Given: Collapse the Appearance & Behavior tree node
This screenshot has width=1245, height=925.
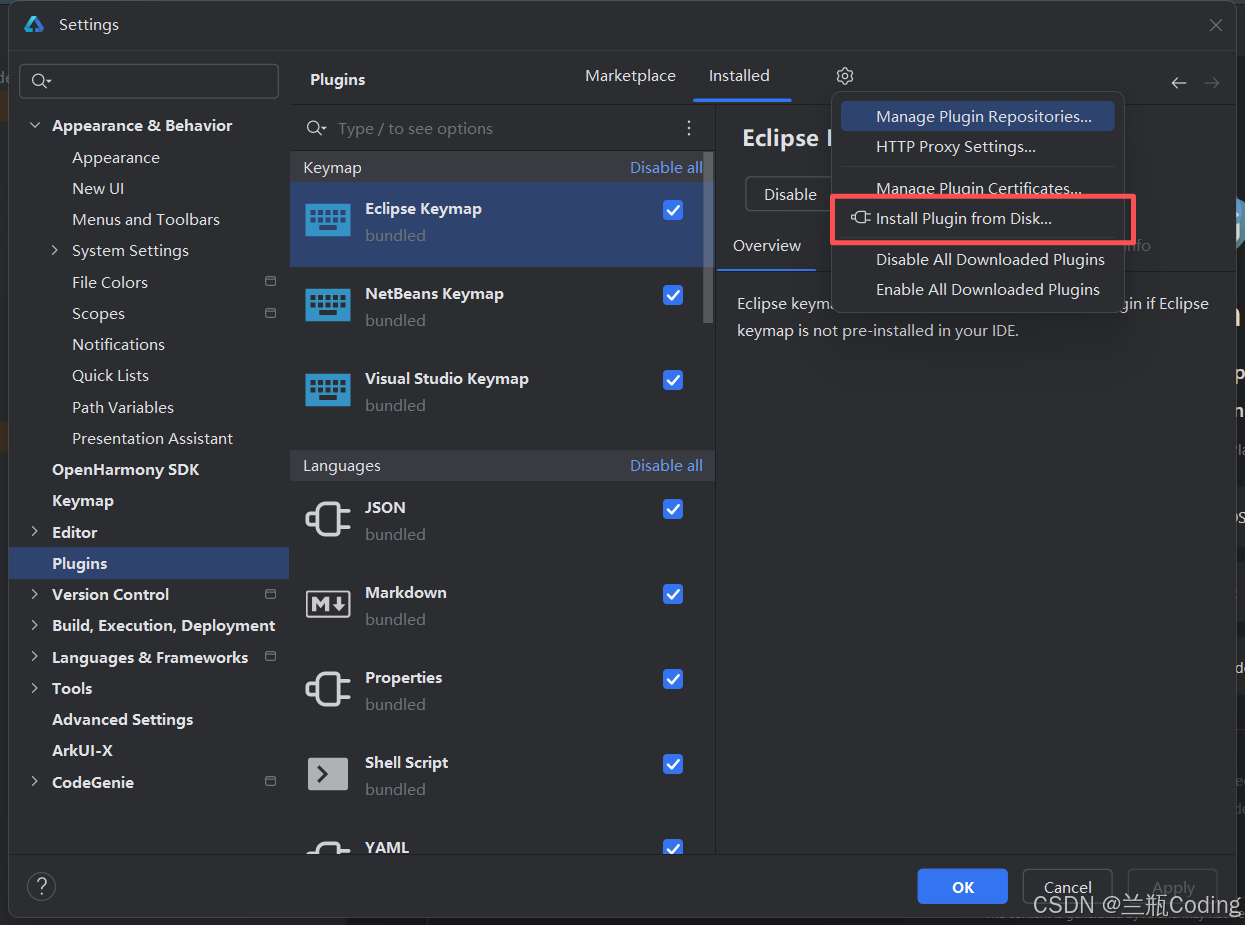Looking at the screenshot, I should click(35, 125).
